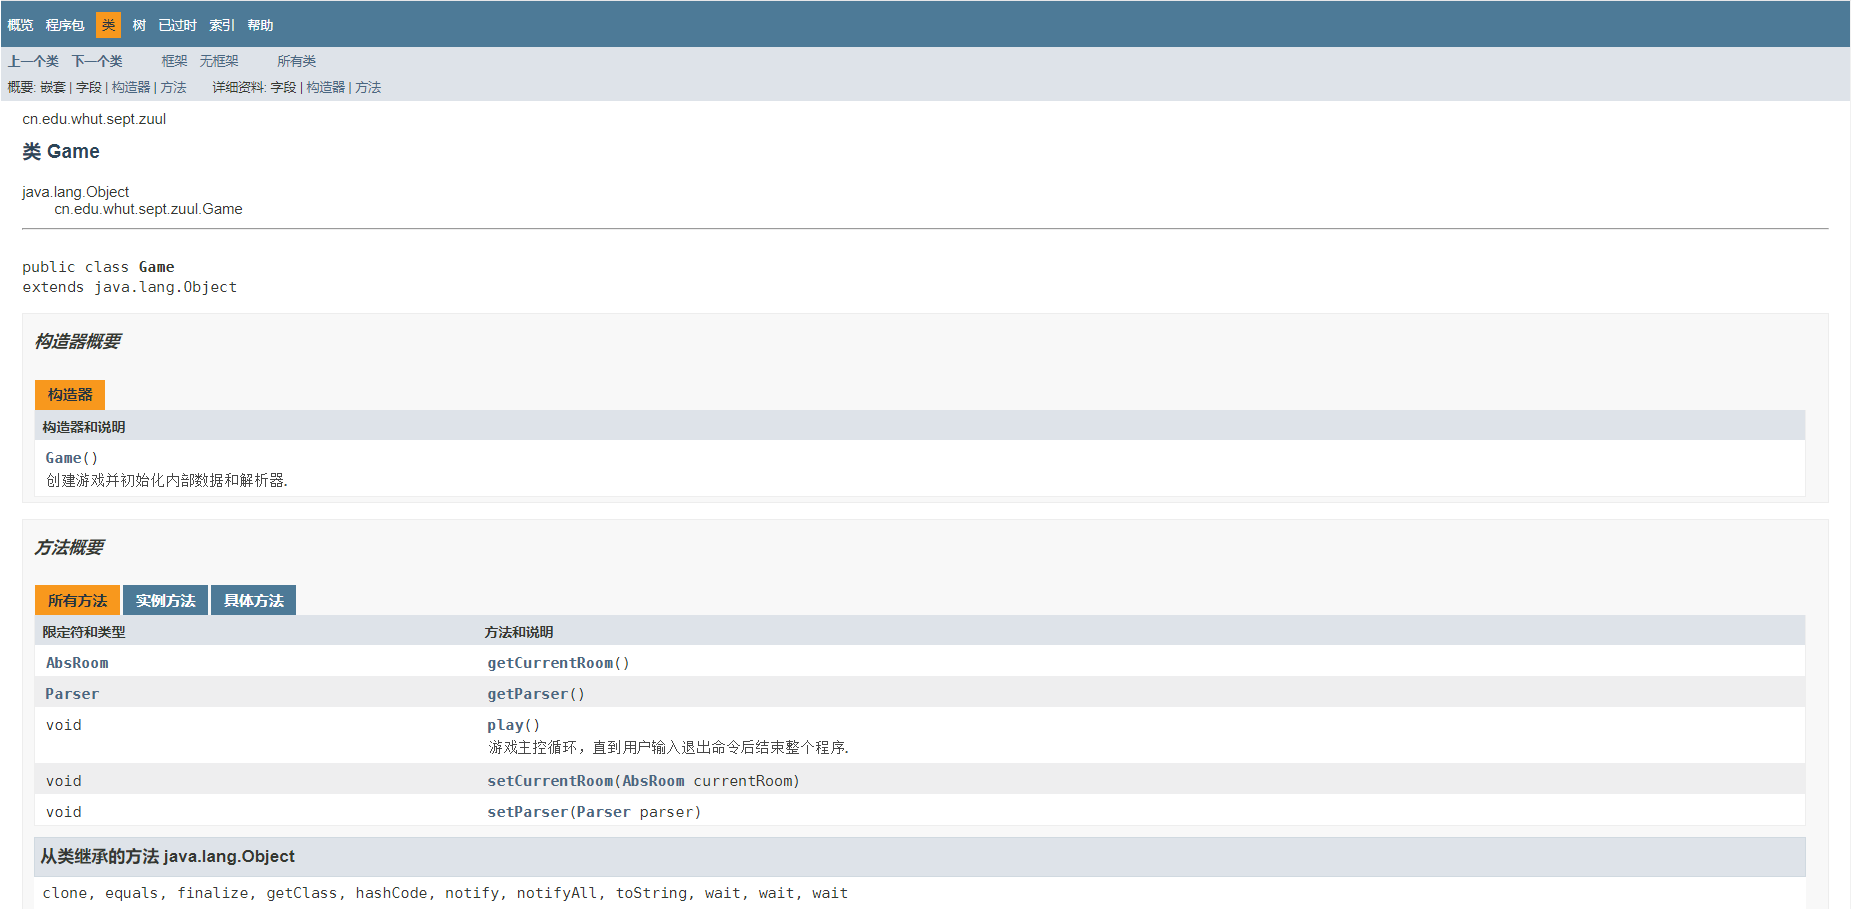This screenshot has width=1851, height=909.
Task: Go to 下一个类 next class
Action: (97, 61)
